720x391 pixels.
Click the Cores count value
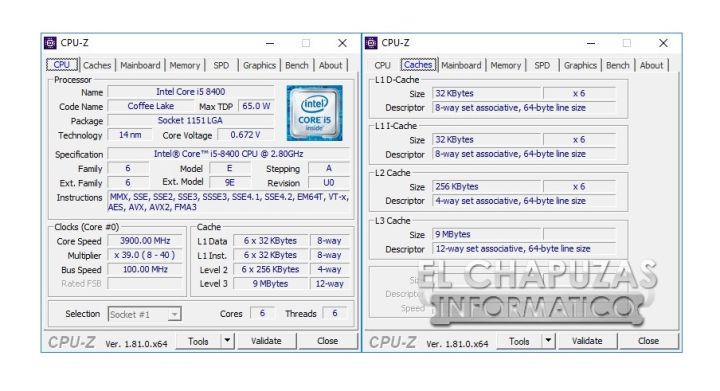click(x=262, y=313)
